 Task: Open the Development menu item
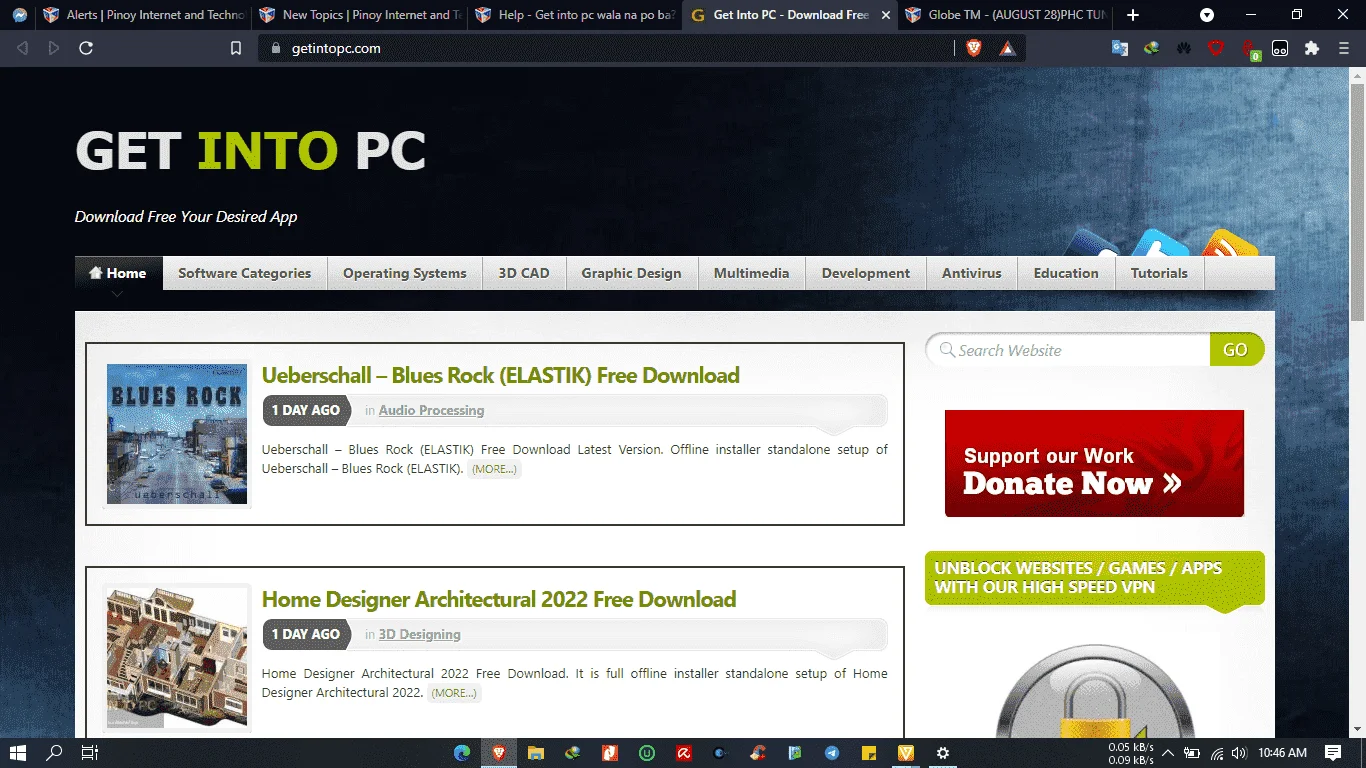coord(866,273)
